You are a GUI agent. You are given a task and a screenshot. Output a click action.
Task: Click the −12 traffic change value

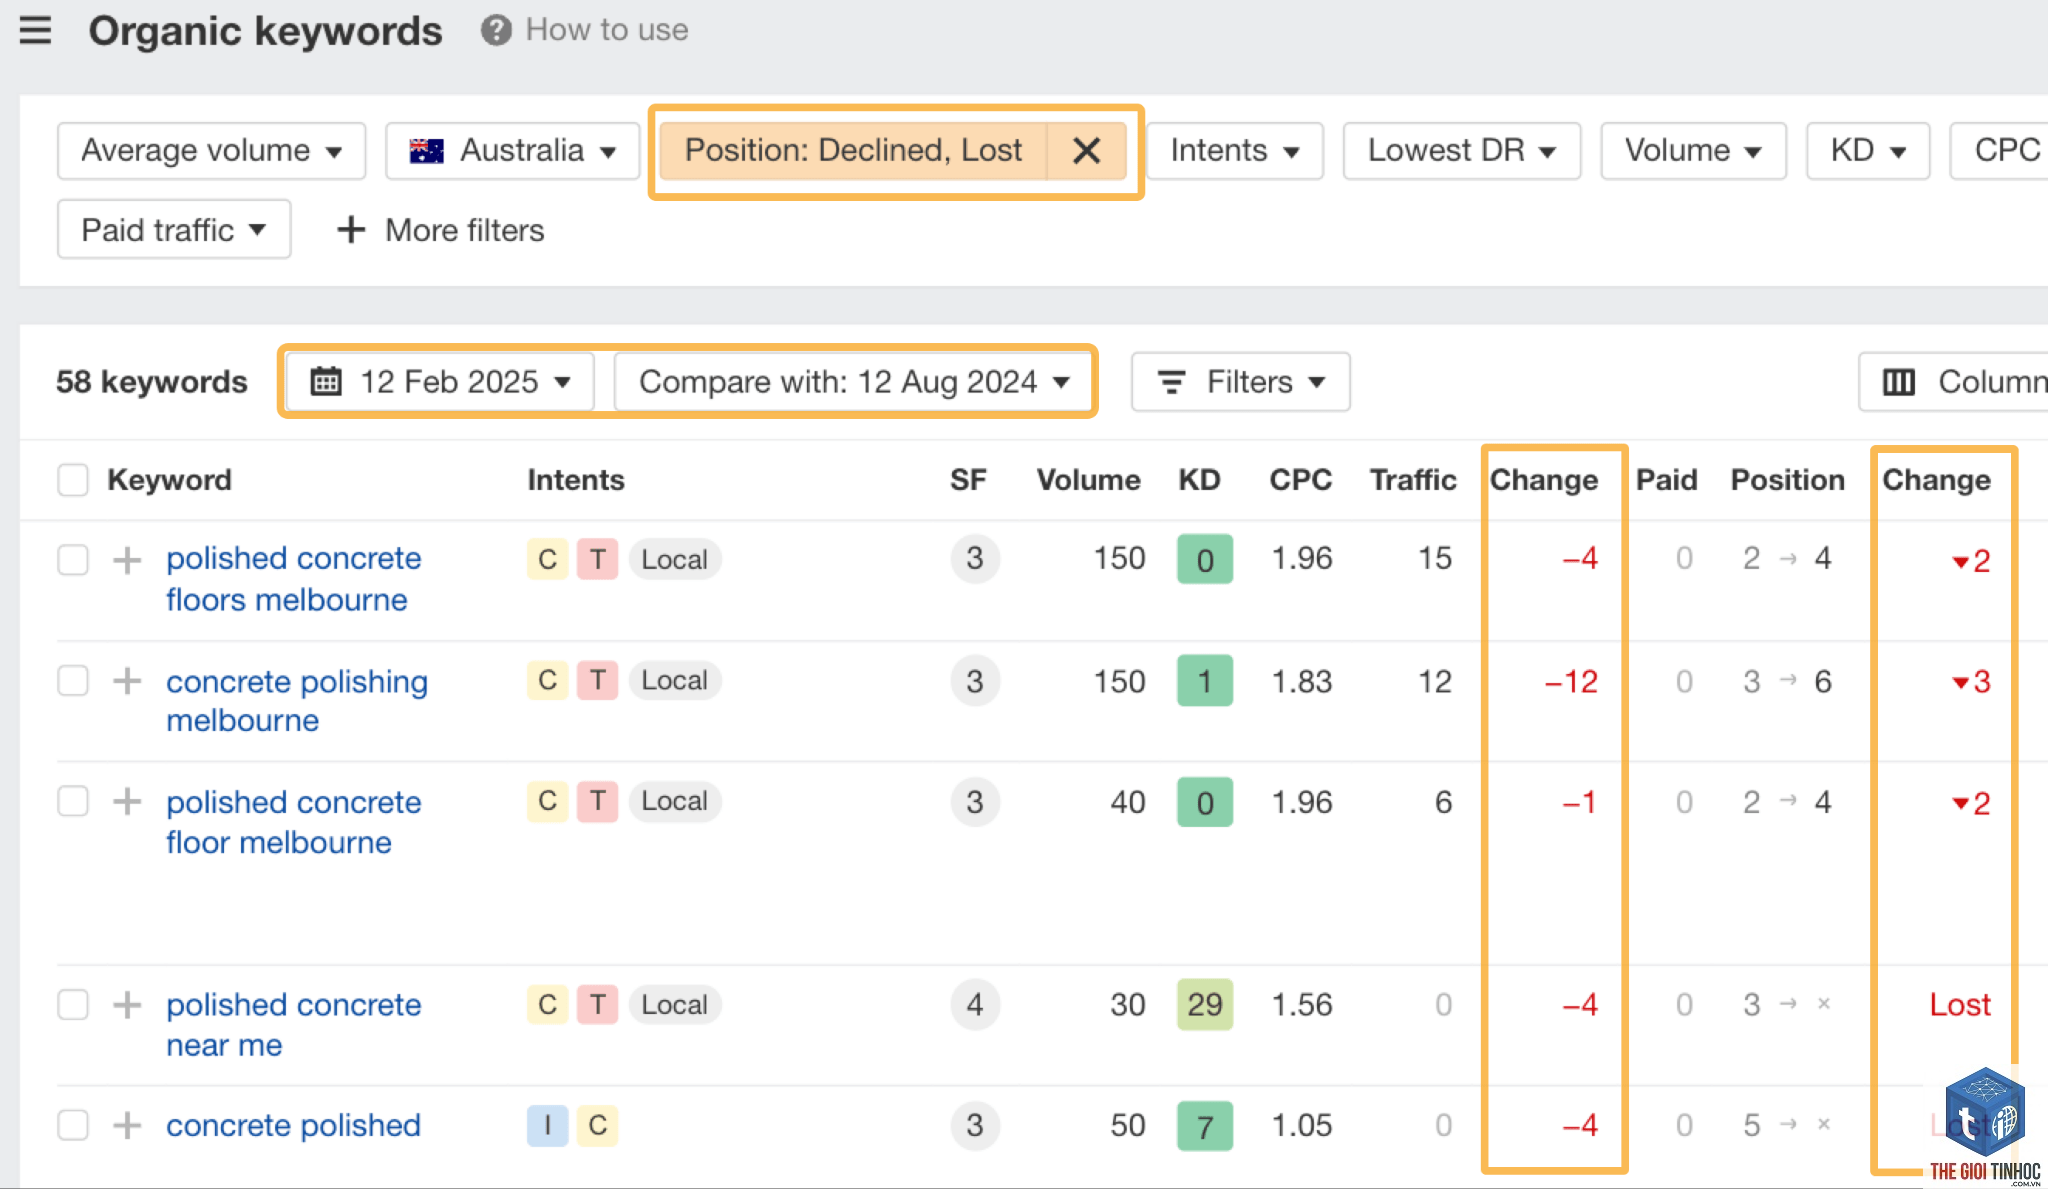[x=1571, y=682]
